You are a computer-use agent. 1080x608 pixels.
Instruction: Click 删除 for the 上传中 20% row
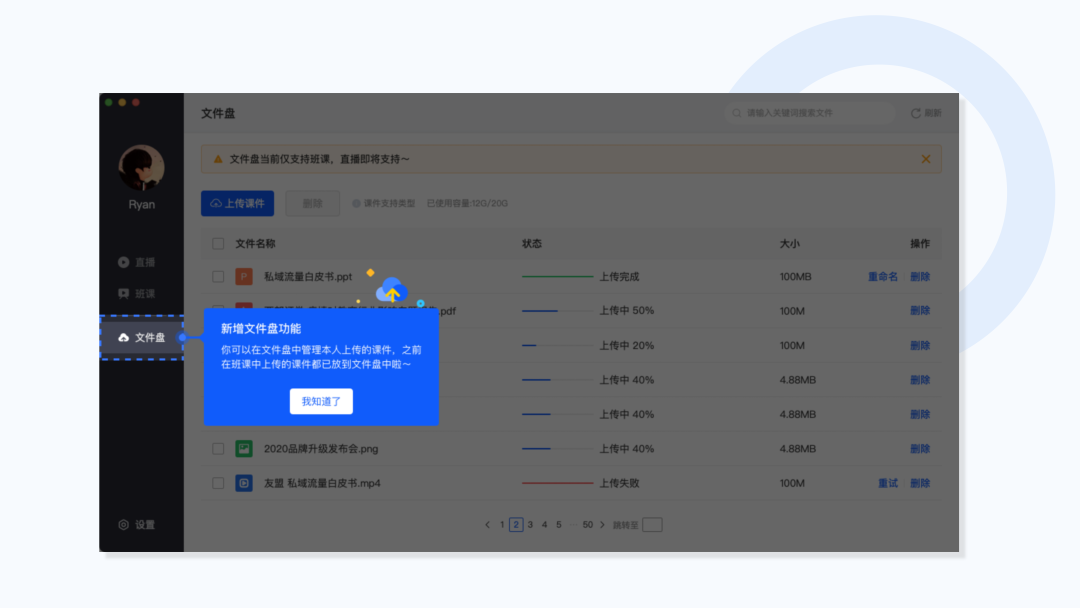click(920, 346)
